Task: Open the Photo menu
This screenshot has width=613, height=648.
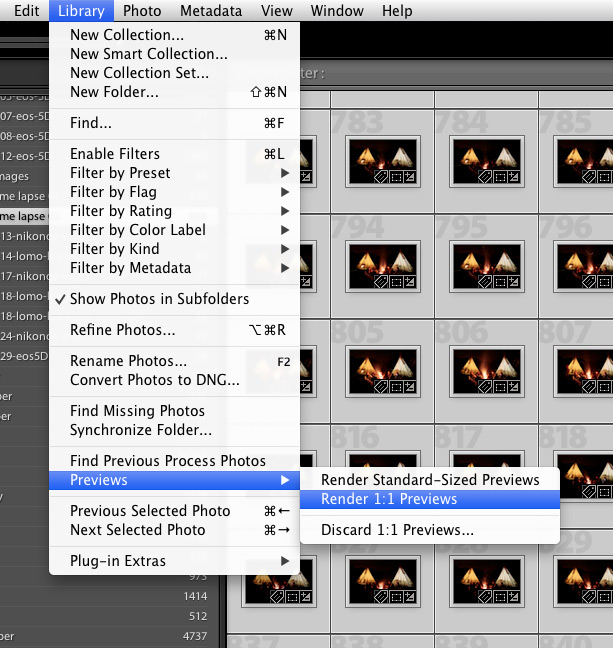Action: point(142,11)
